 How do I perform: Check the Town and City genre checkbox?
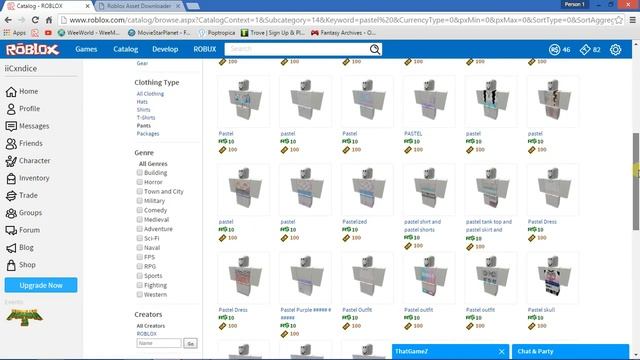click(x=140, y=191)
